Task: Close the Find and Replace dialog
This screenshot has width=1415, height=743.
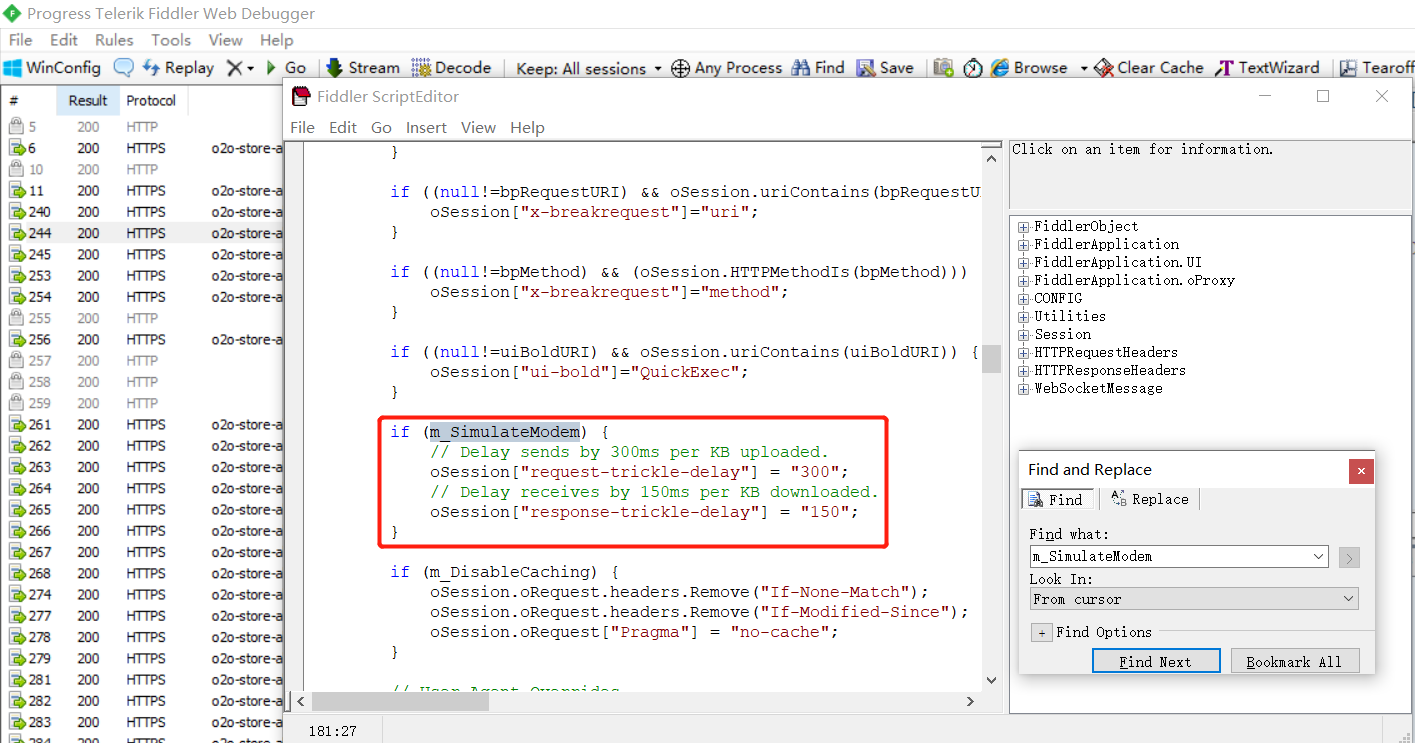Action: pyautogui.click(x=1360, y=471)
